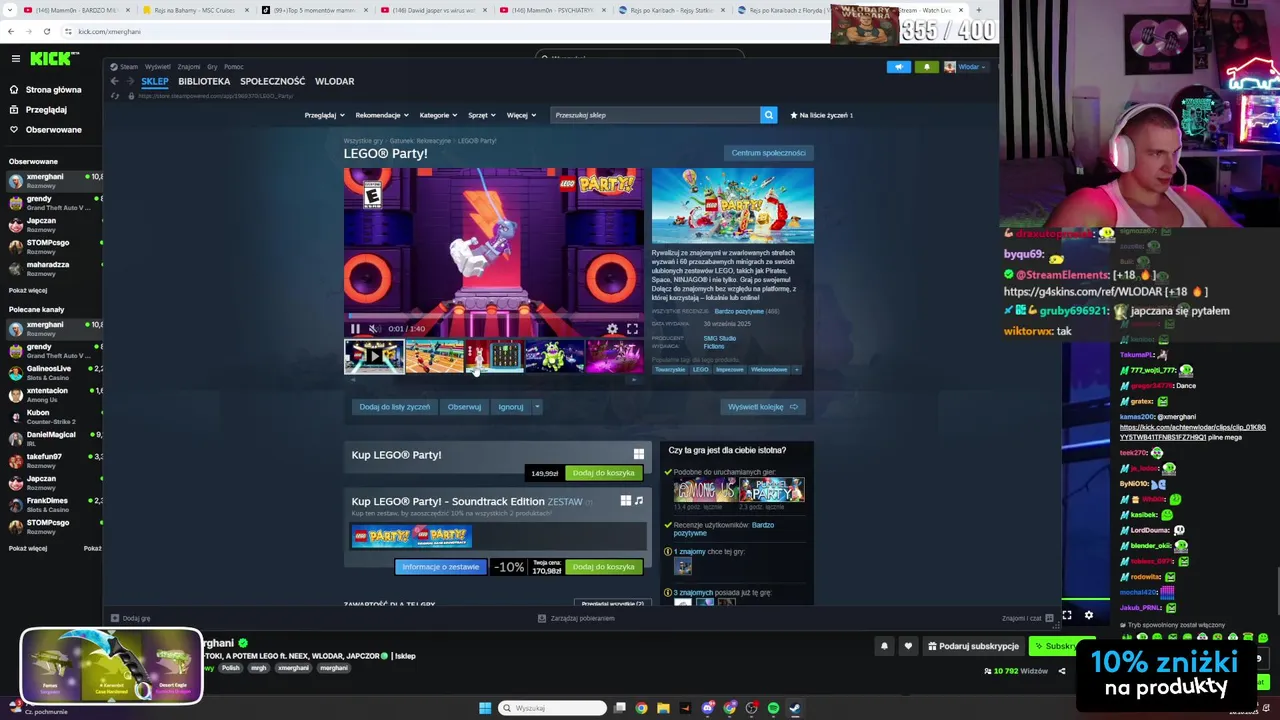
Task: Open Centrum społeczności for LEGO Party
Action: point(768,153)
